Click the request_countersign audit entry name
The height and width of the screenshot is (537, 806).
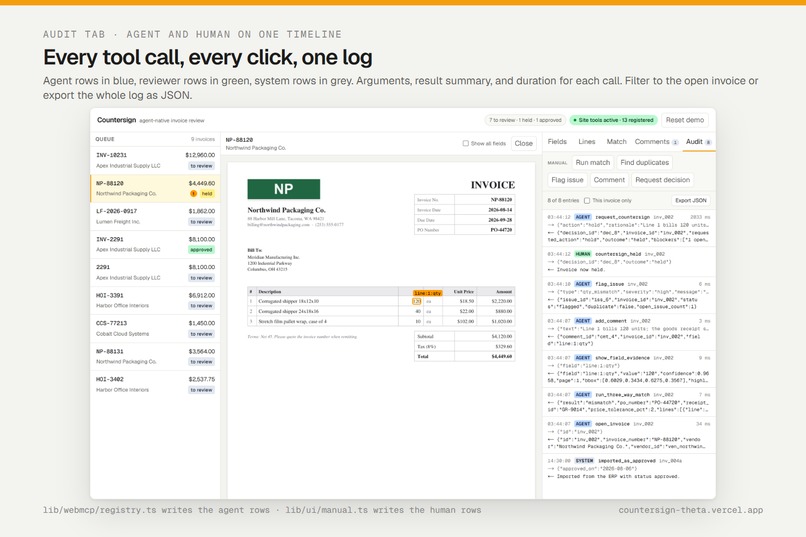click(622, 217)
